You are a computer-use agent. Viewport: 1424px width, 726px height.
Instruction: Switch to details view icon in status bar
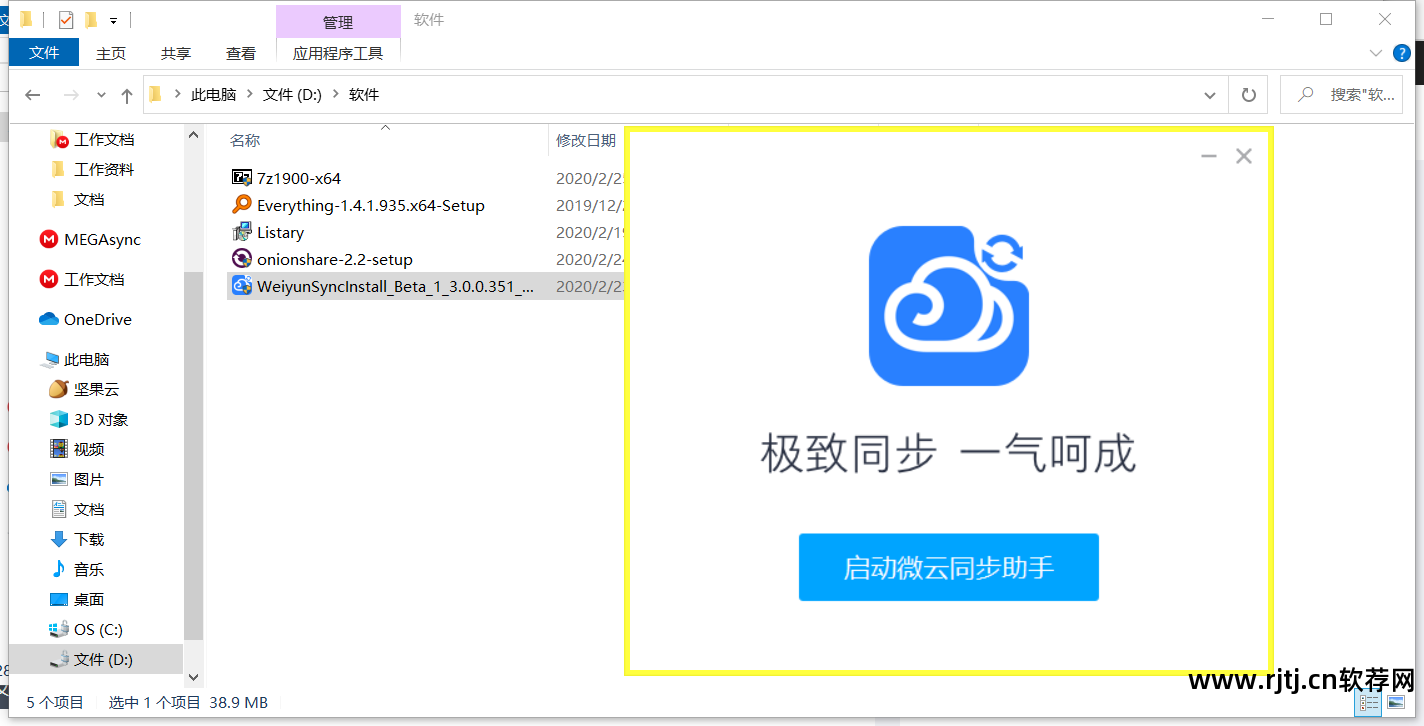point(1367,704)
